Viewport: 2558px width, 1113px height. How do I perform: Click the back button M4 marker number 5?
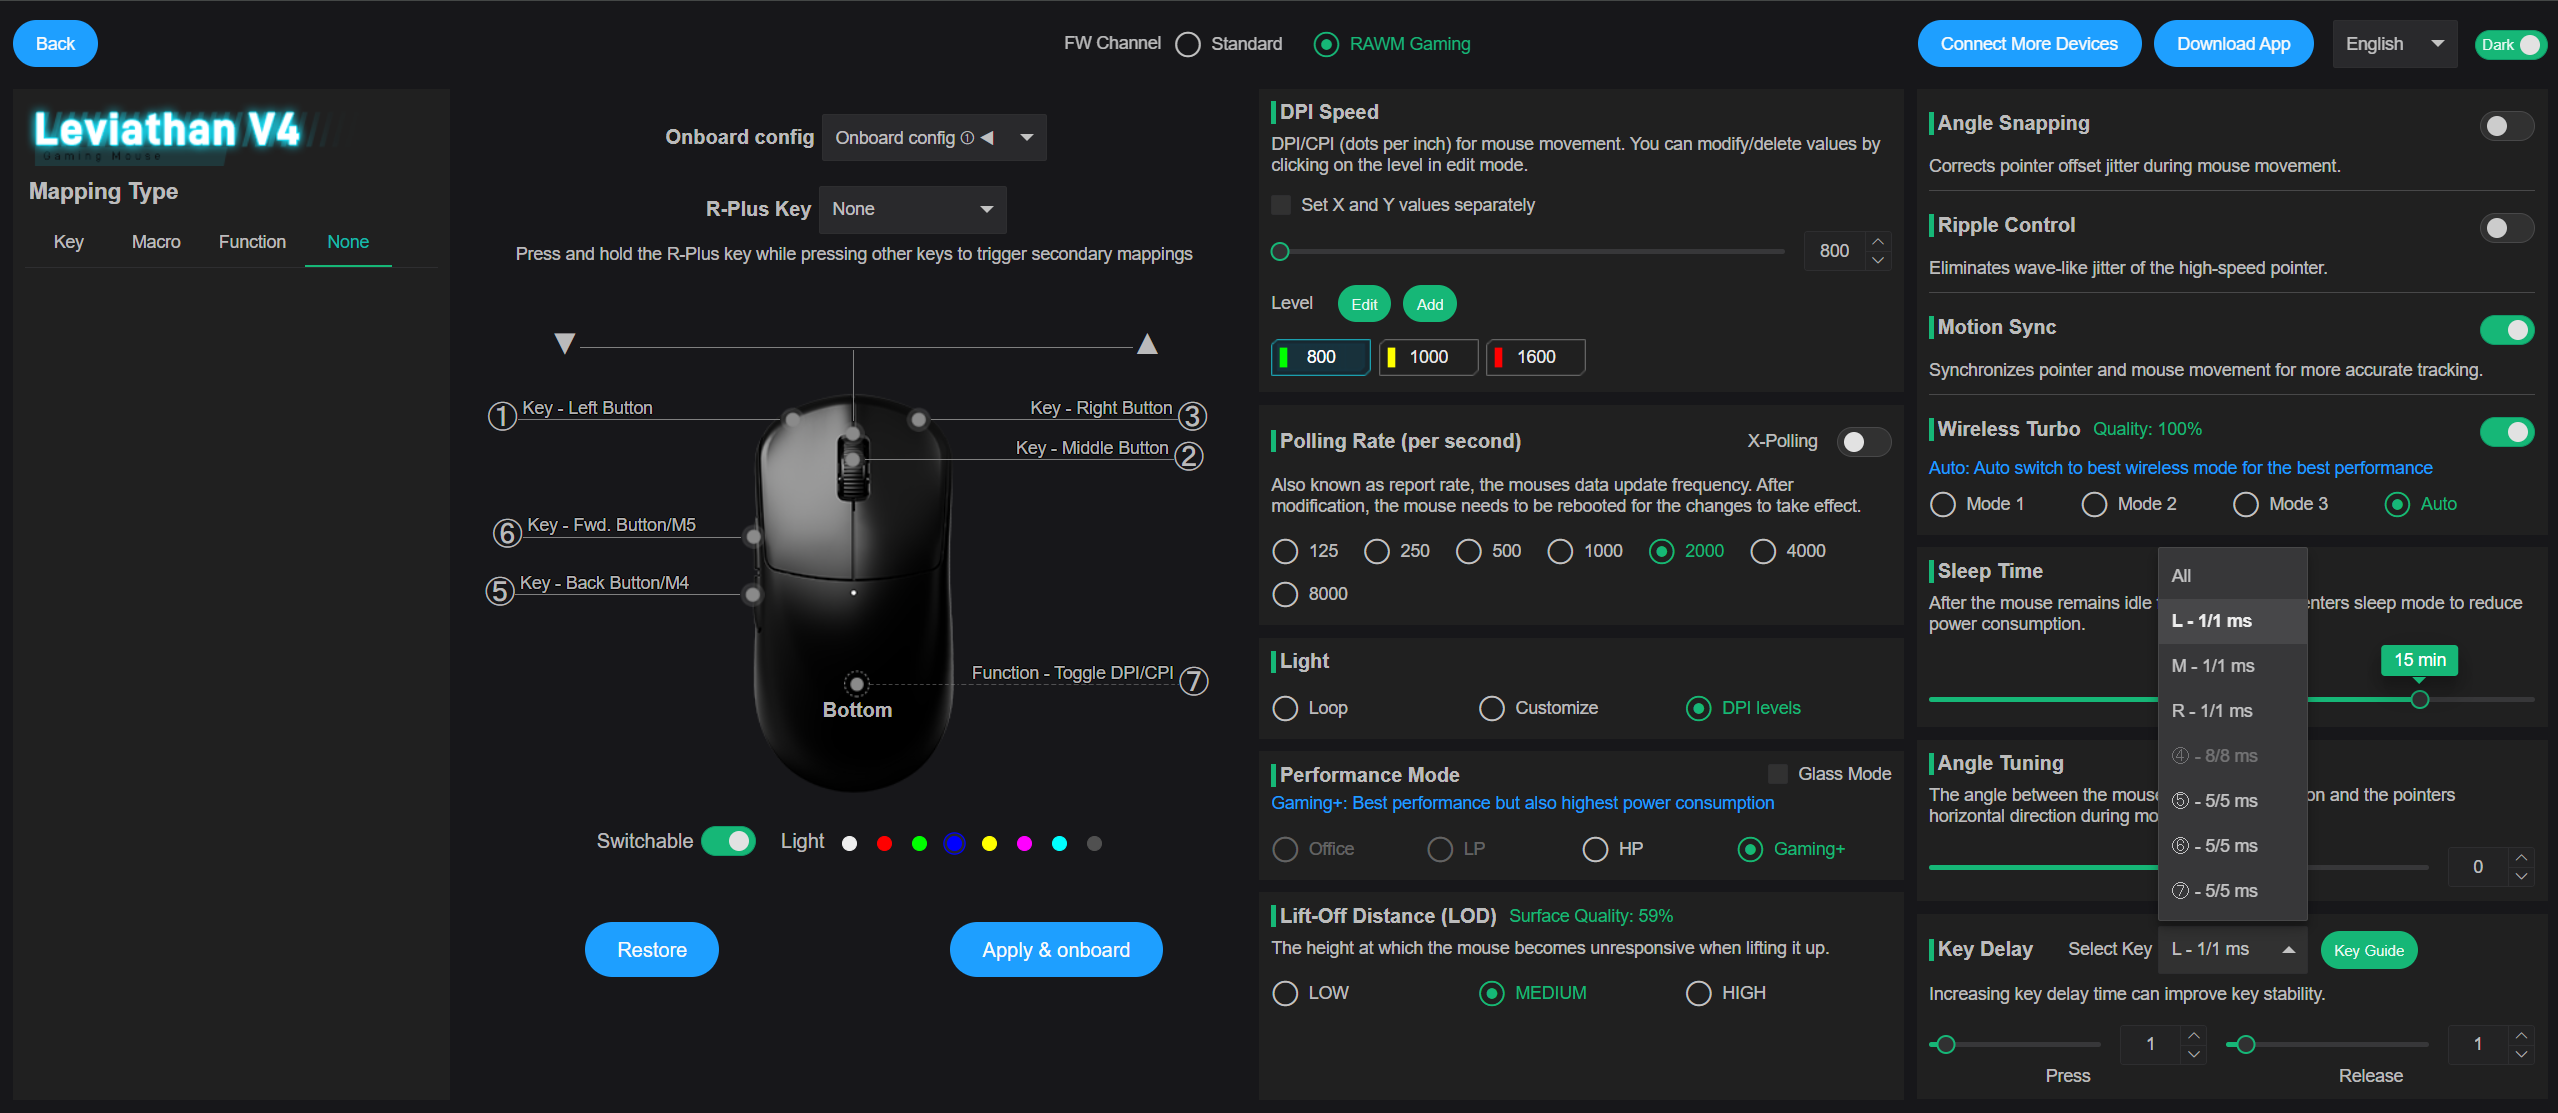(x=500, y=590)
